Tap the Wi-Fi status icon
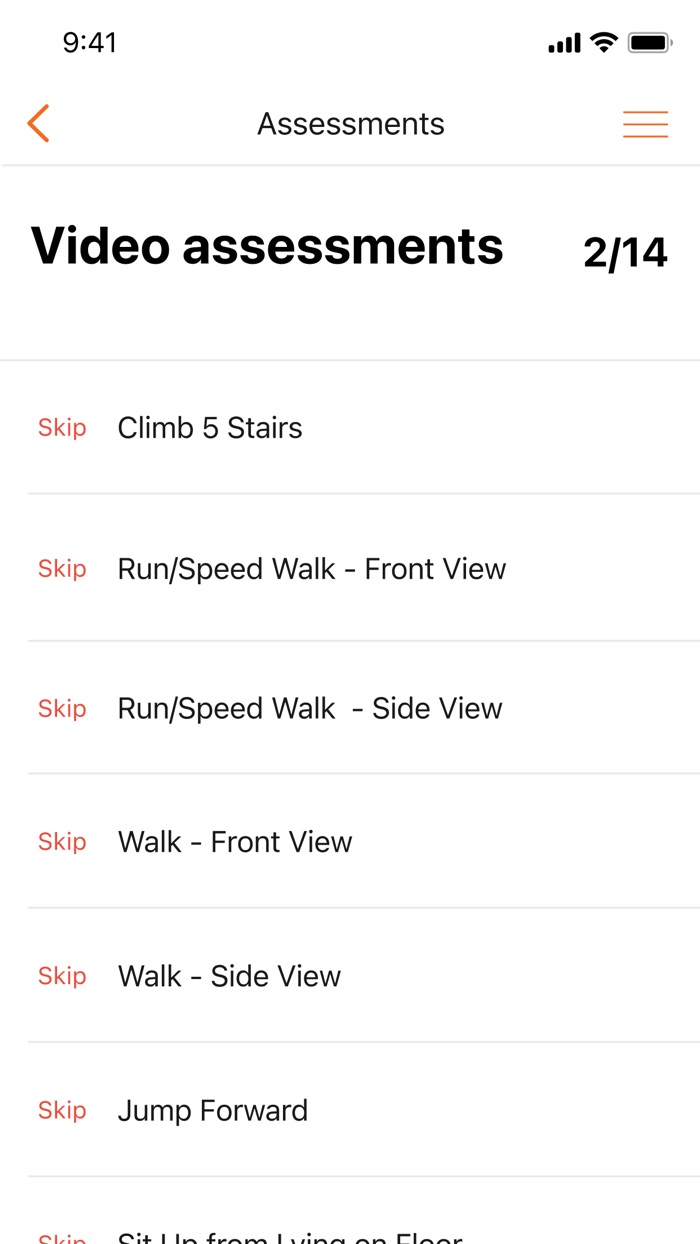The width and height of the screenshot is (700, 1244). 604,43
